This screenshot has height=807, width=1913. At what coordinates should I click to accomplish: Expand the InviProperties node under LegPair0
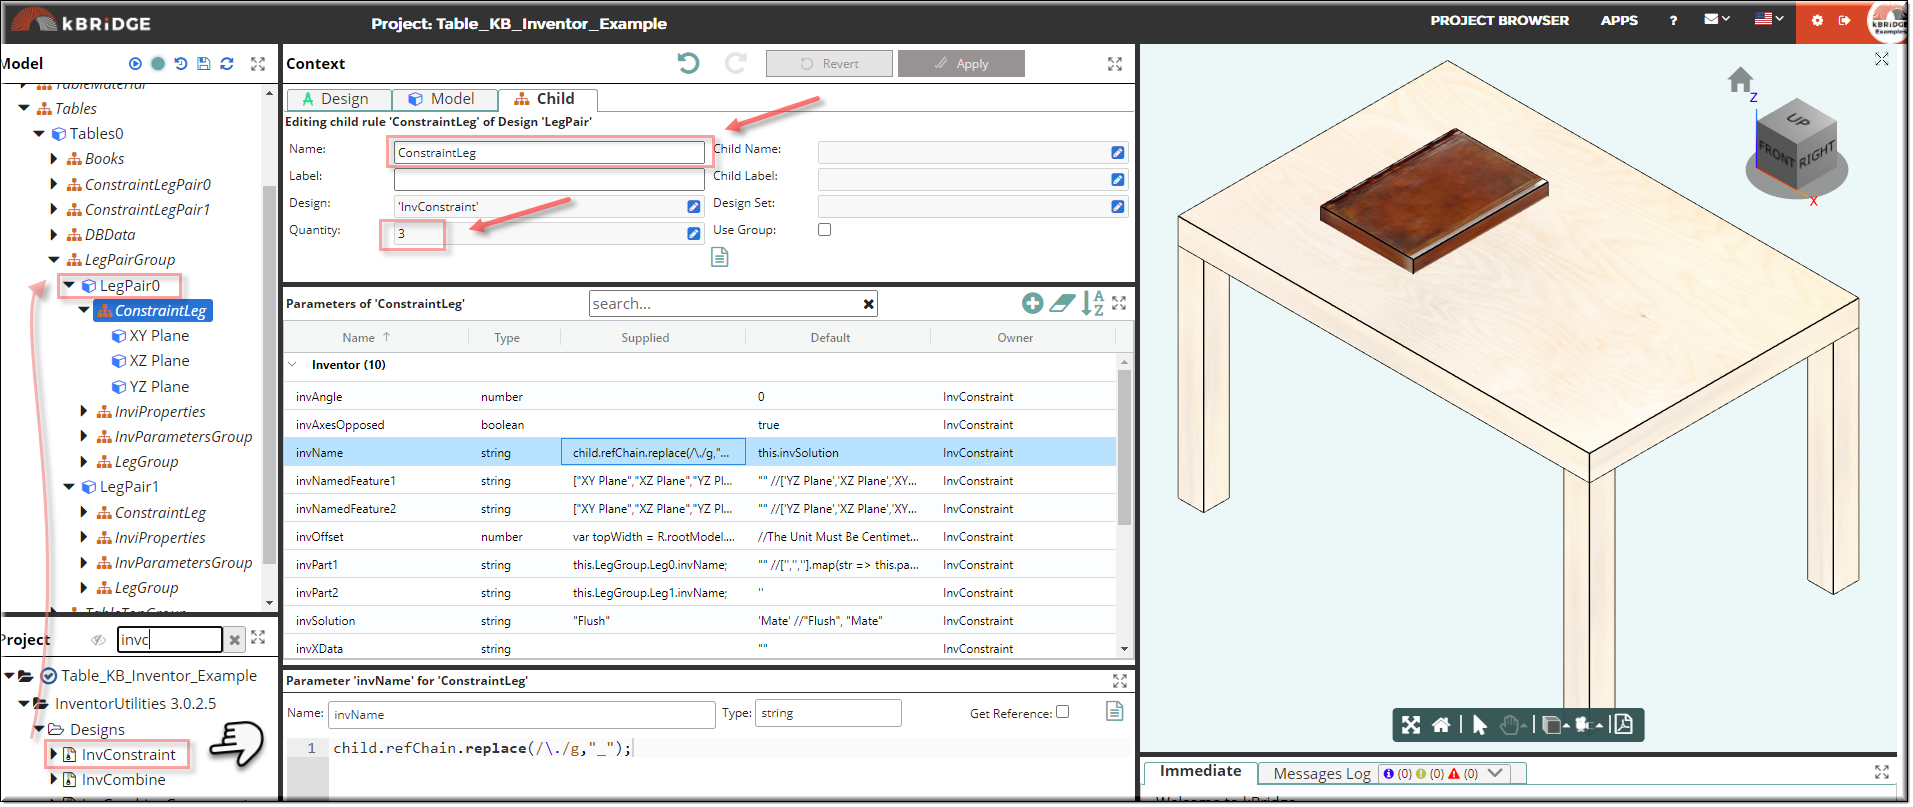[84, 412]
